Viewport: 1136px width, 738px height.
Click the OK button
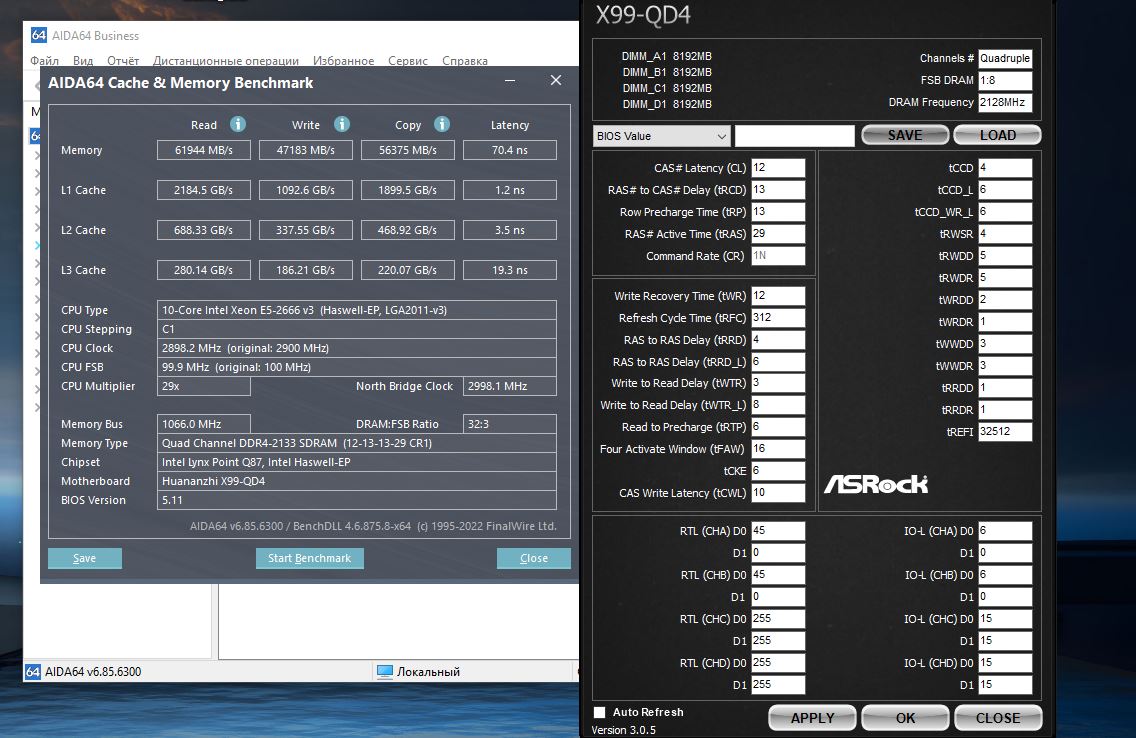[905, 718]
